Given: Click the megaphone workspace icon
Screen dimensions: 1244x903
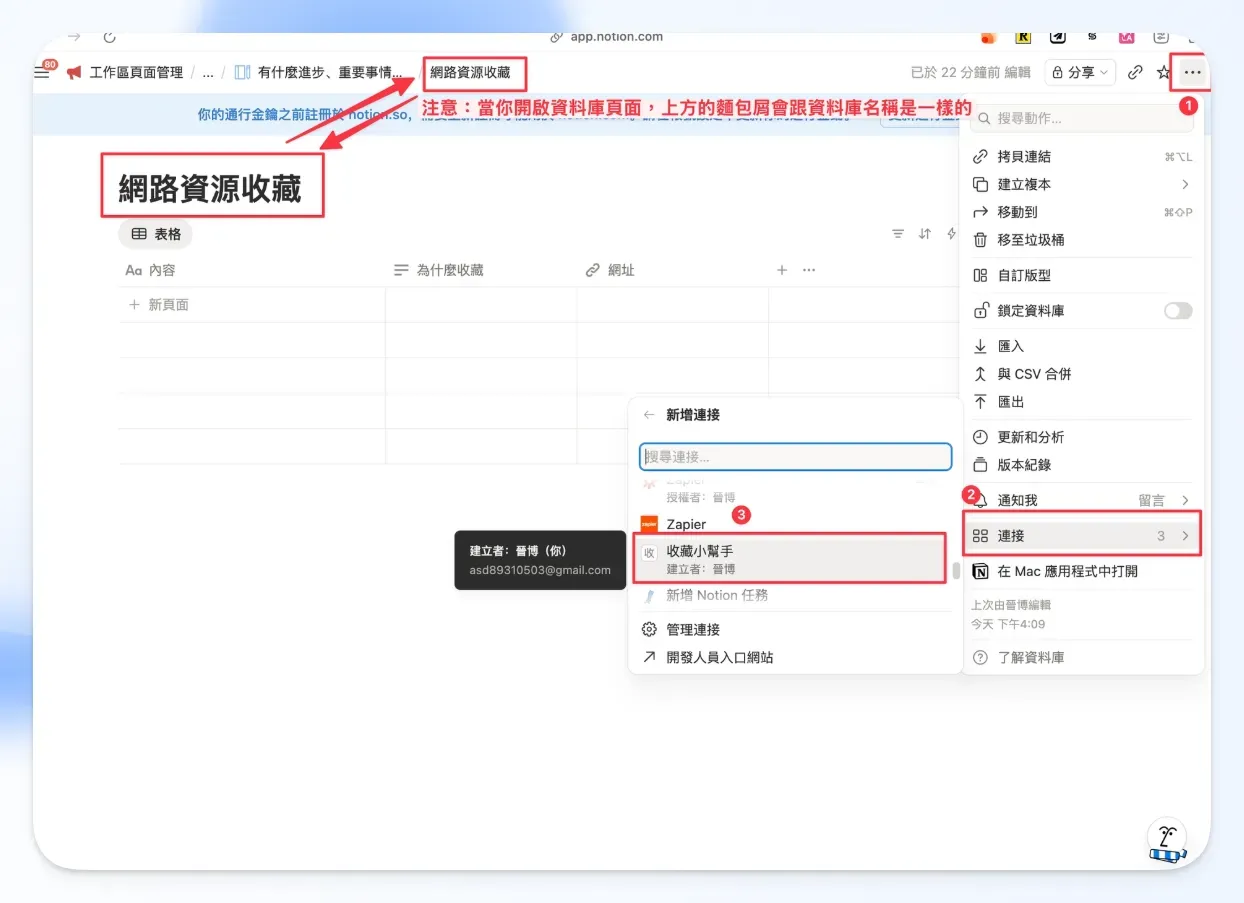Looking at the screenshot, I should [x=74, y=72].
